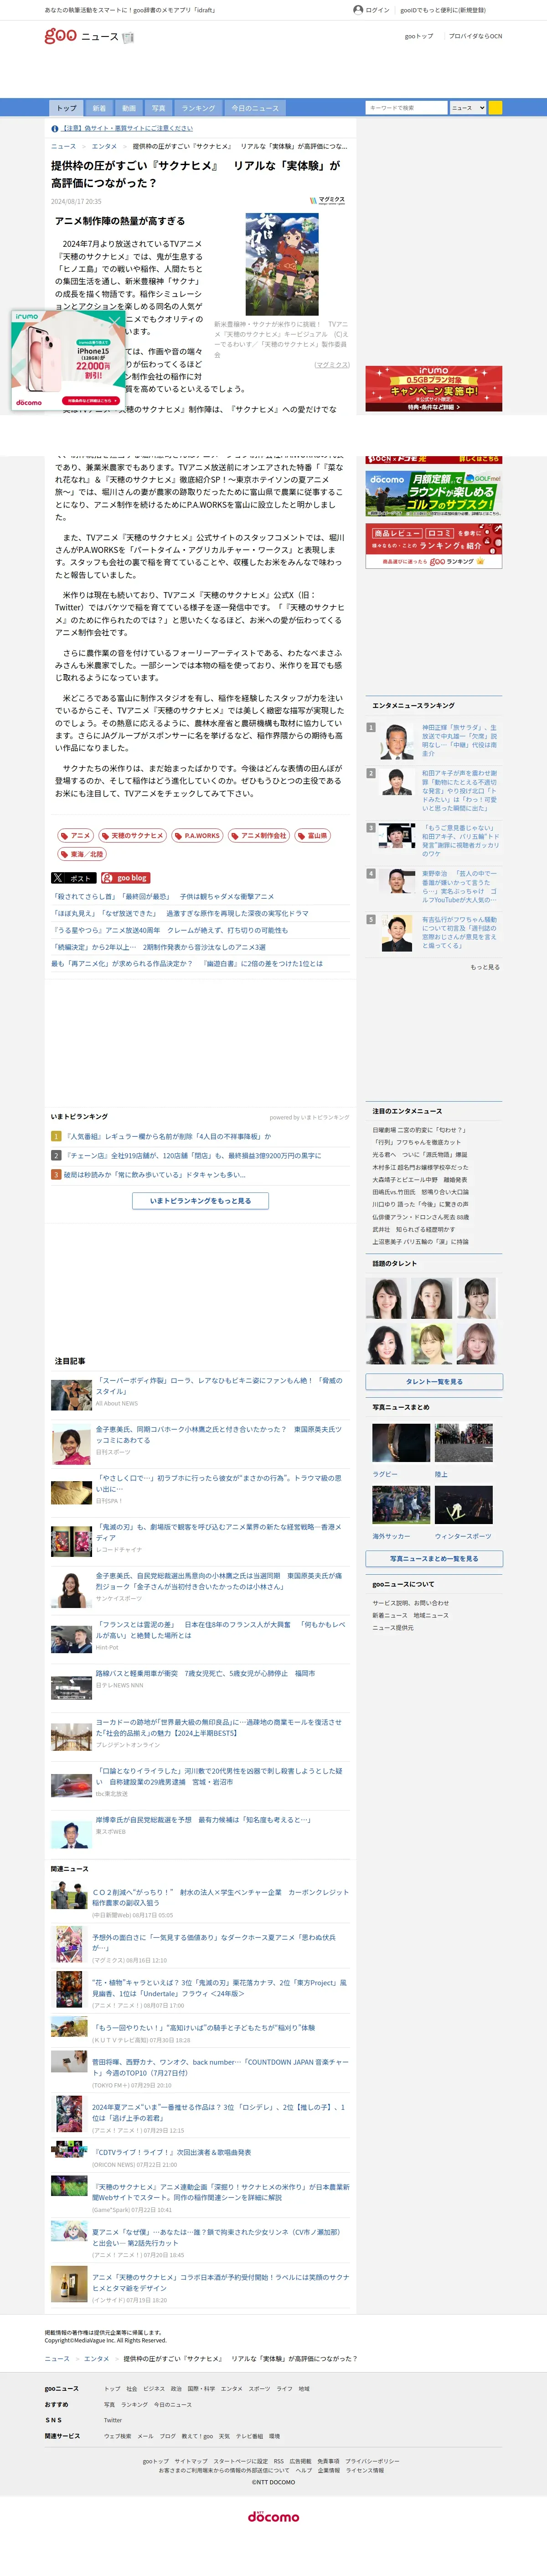Click the P.A.WORKS tag button

(x=197, y=835)
